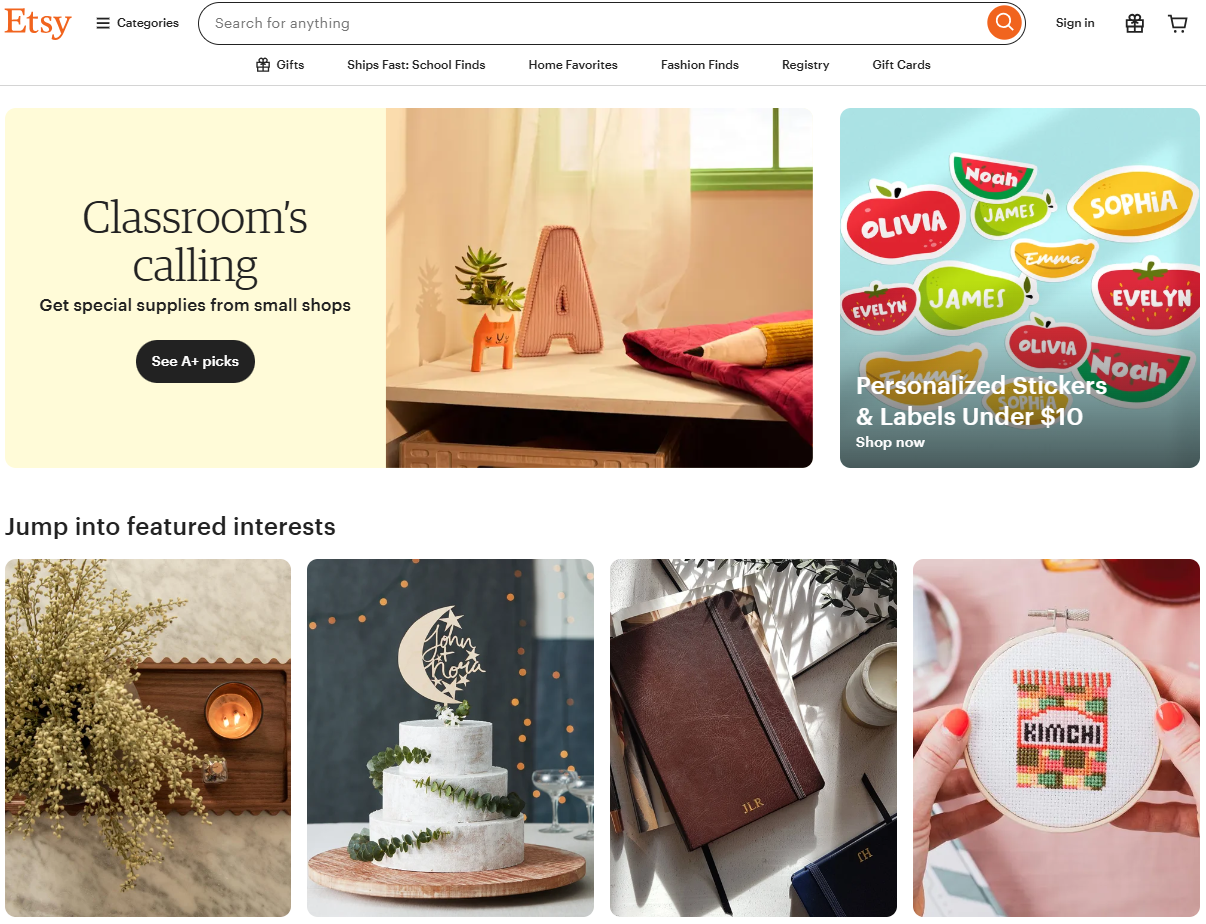Open the Categories hamburger menu
Viewport: 1206px width, 924px height.
137,23
